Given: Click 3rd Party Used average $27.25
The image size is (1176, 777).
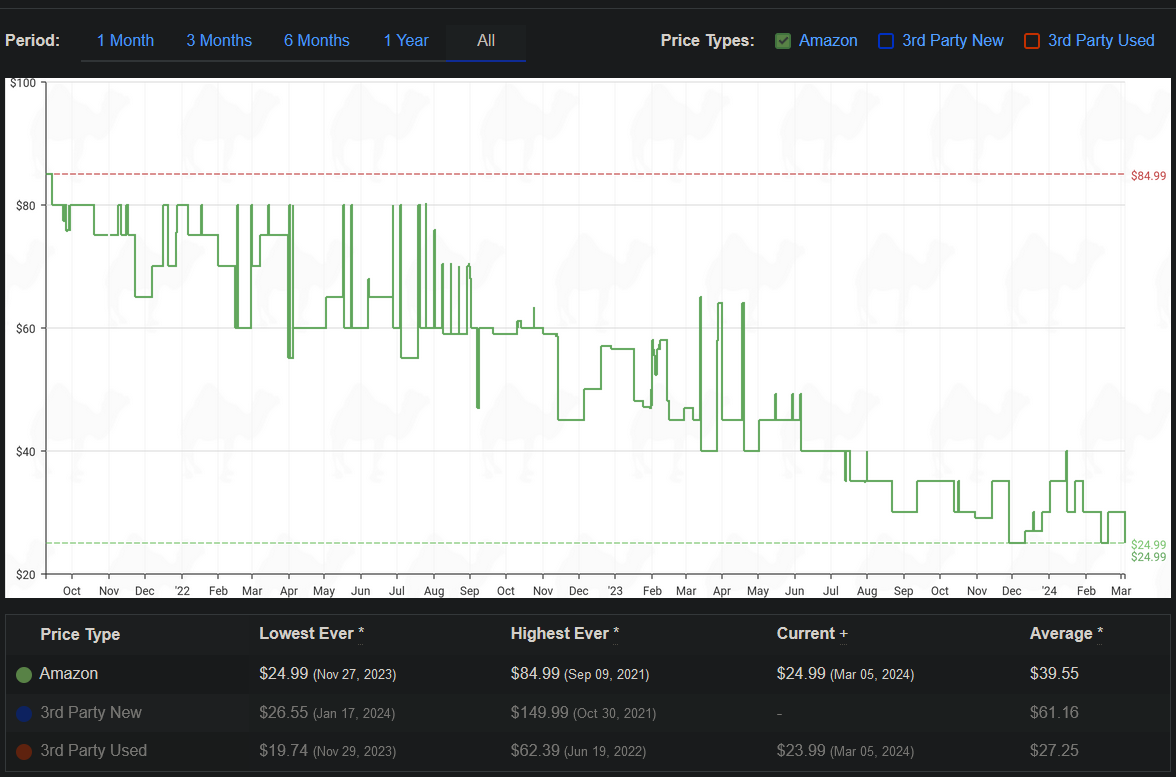Looking at the screenshot, I should [1054, 751].
